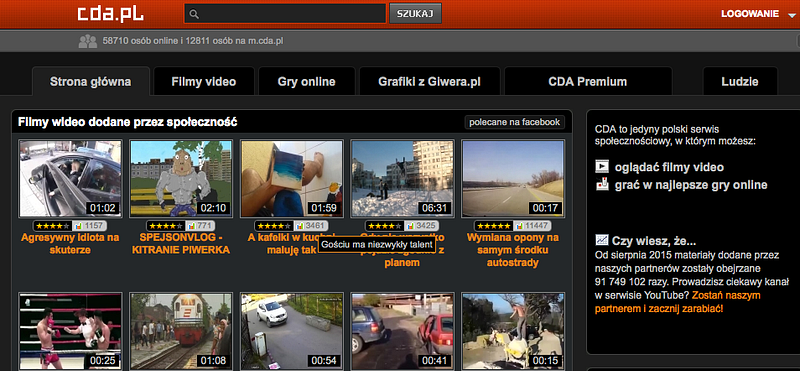Open the CDA Premium tab
Image resolution: width=800 pixels, height=371 pixels.
click(x=588, y=82)
